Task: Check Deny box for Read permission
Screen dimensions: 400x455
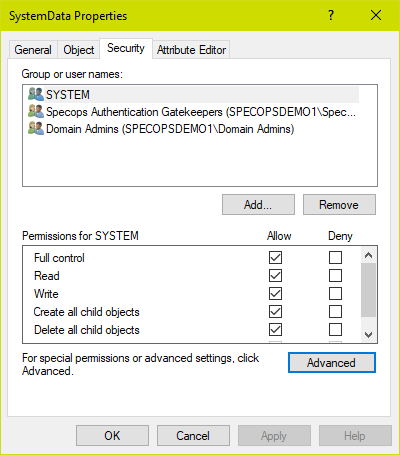Action: (335, 276)
